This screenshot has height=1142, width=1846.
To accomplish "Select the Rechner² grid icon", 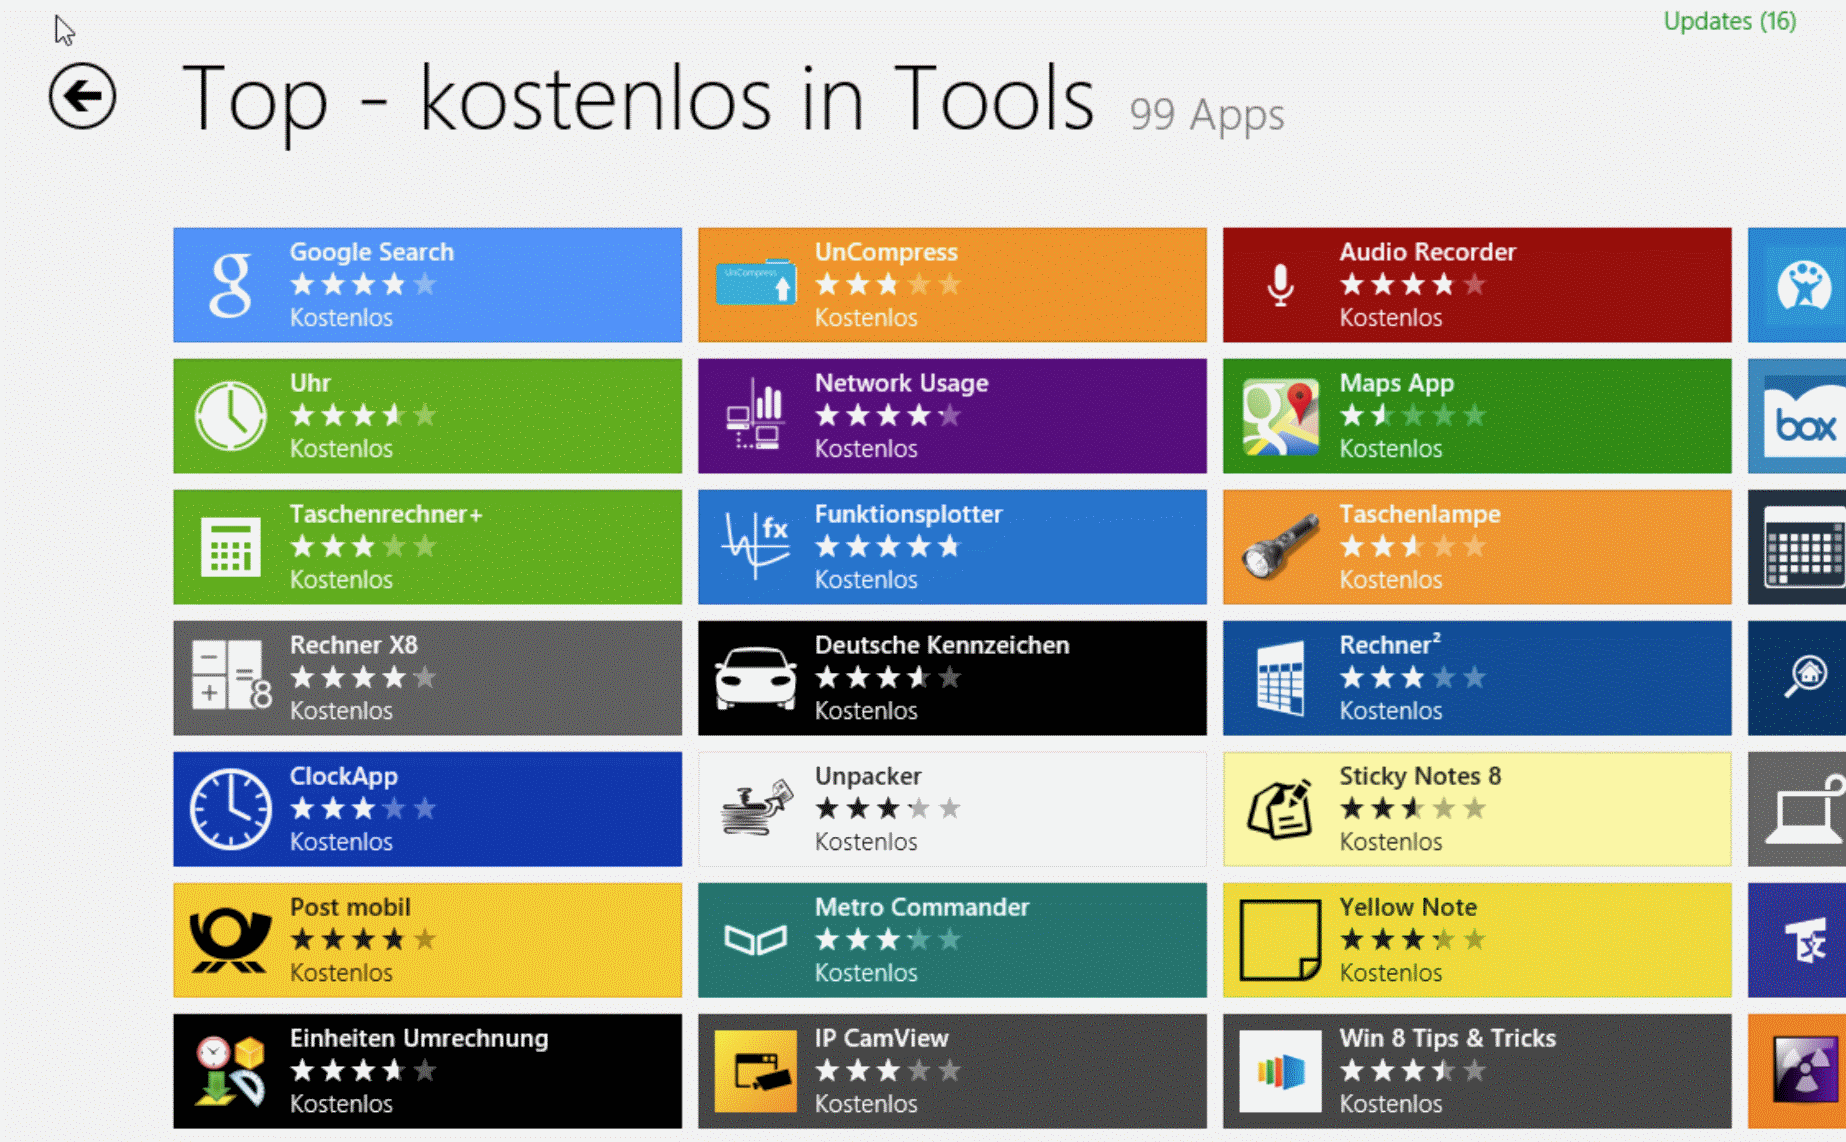I will tap(1280, 678).
